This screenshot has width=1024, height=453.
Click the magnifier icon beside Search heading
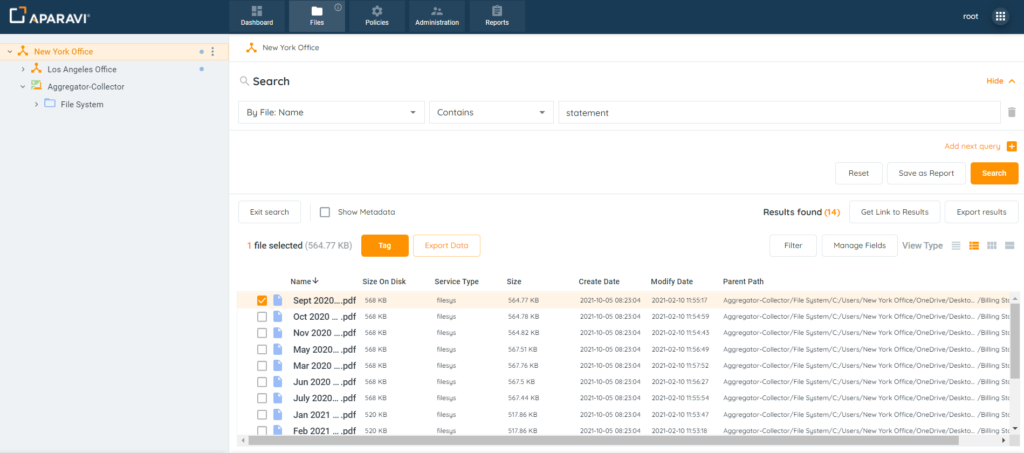(244, 81)
